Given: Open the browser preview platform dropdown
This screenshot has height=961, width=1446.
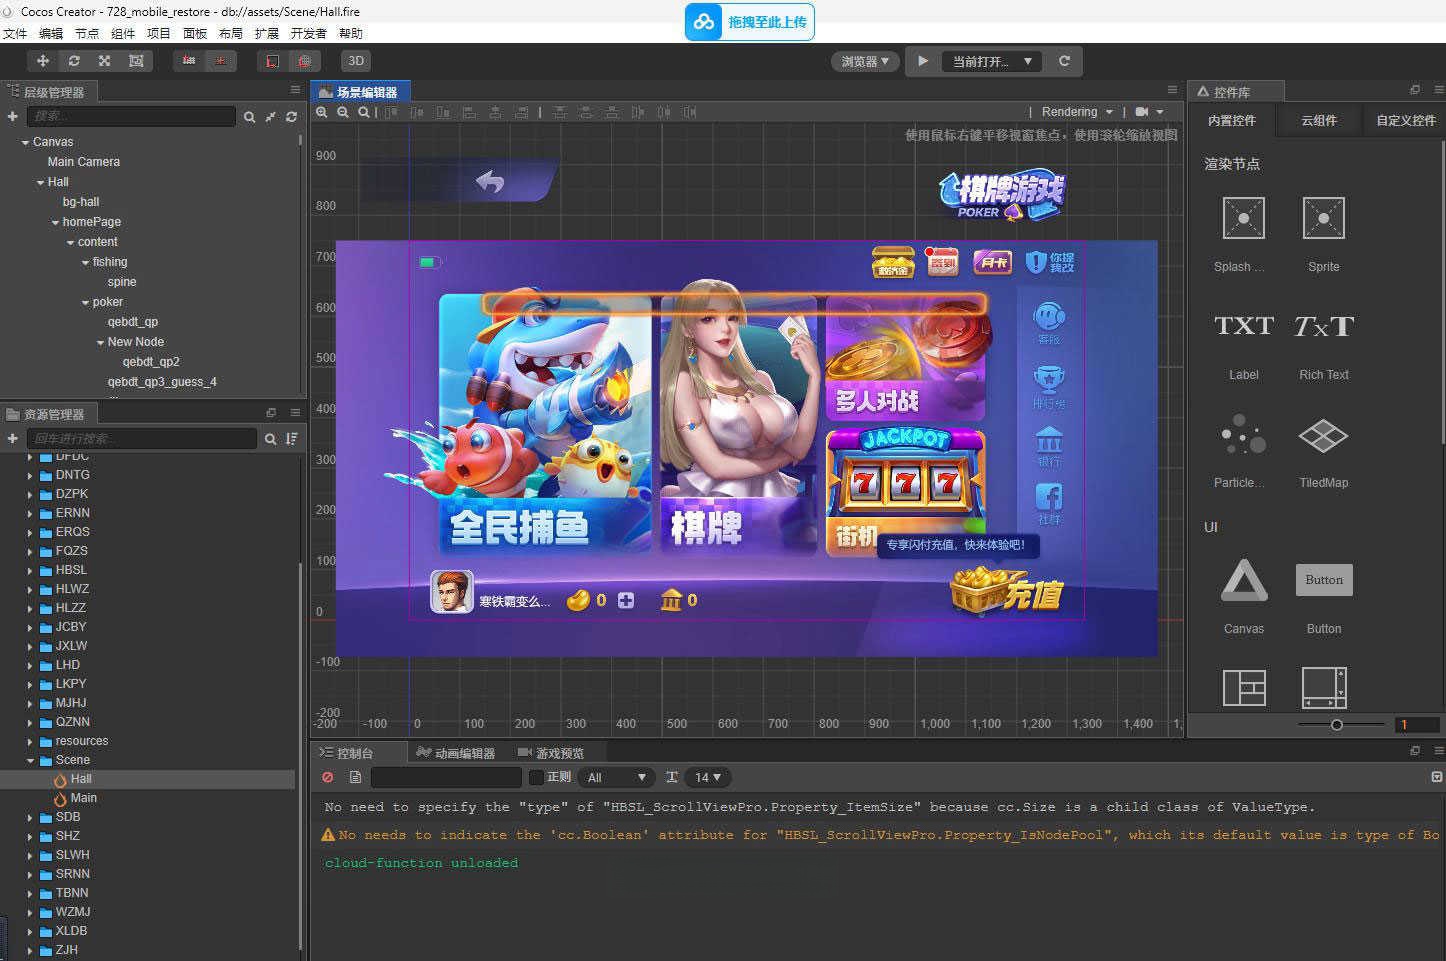Looking at the screenshot, I should (x=864, y=61).
